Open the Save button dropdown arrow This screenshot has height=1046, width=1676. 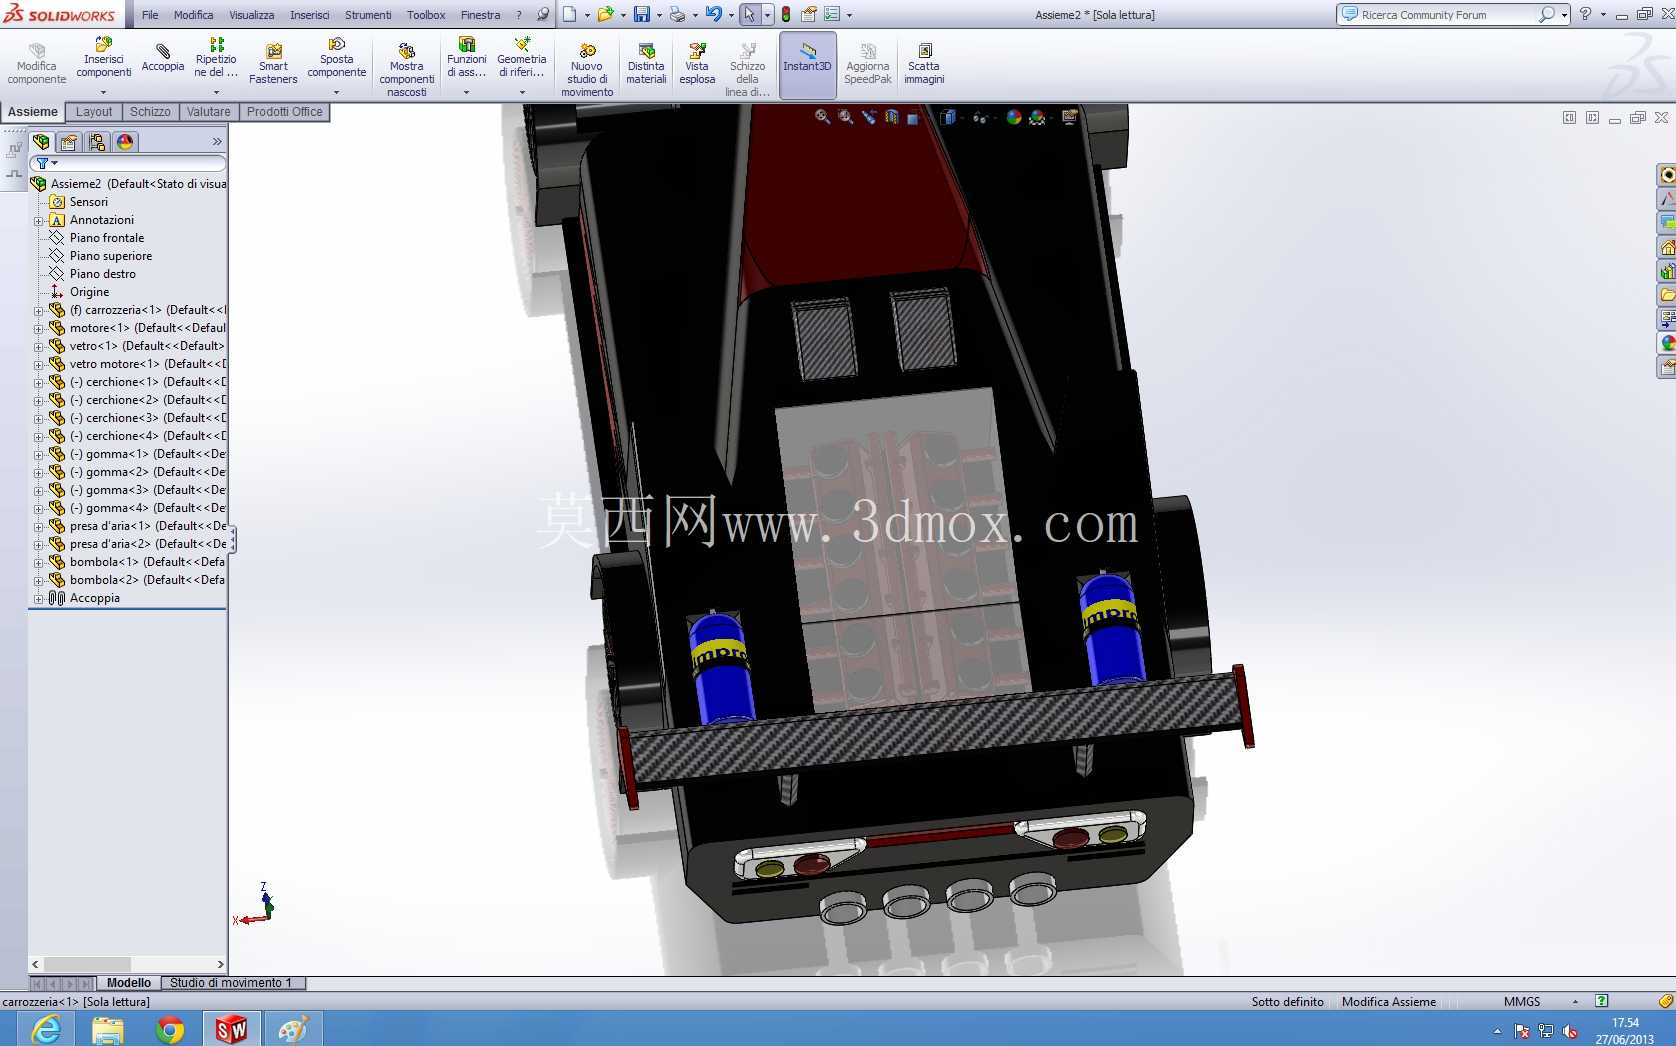point(658,15)
